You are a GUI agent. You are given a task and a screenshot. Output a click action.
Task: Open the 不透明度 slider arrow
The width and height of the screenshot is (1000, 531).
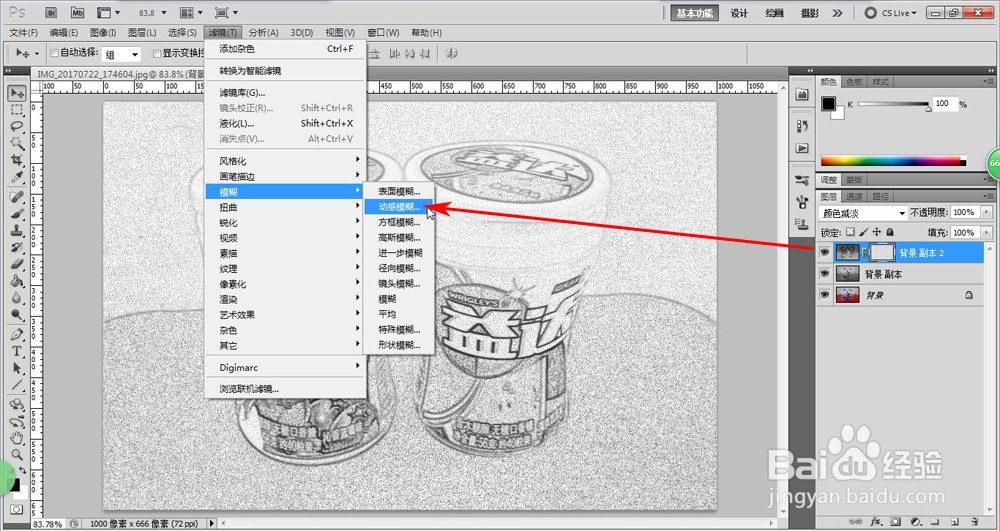coord(987,212)
